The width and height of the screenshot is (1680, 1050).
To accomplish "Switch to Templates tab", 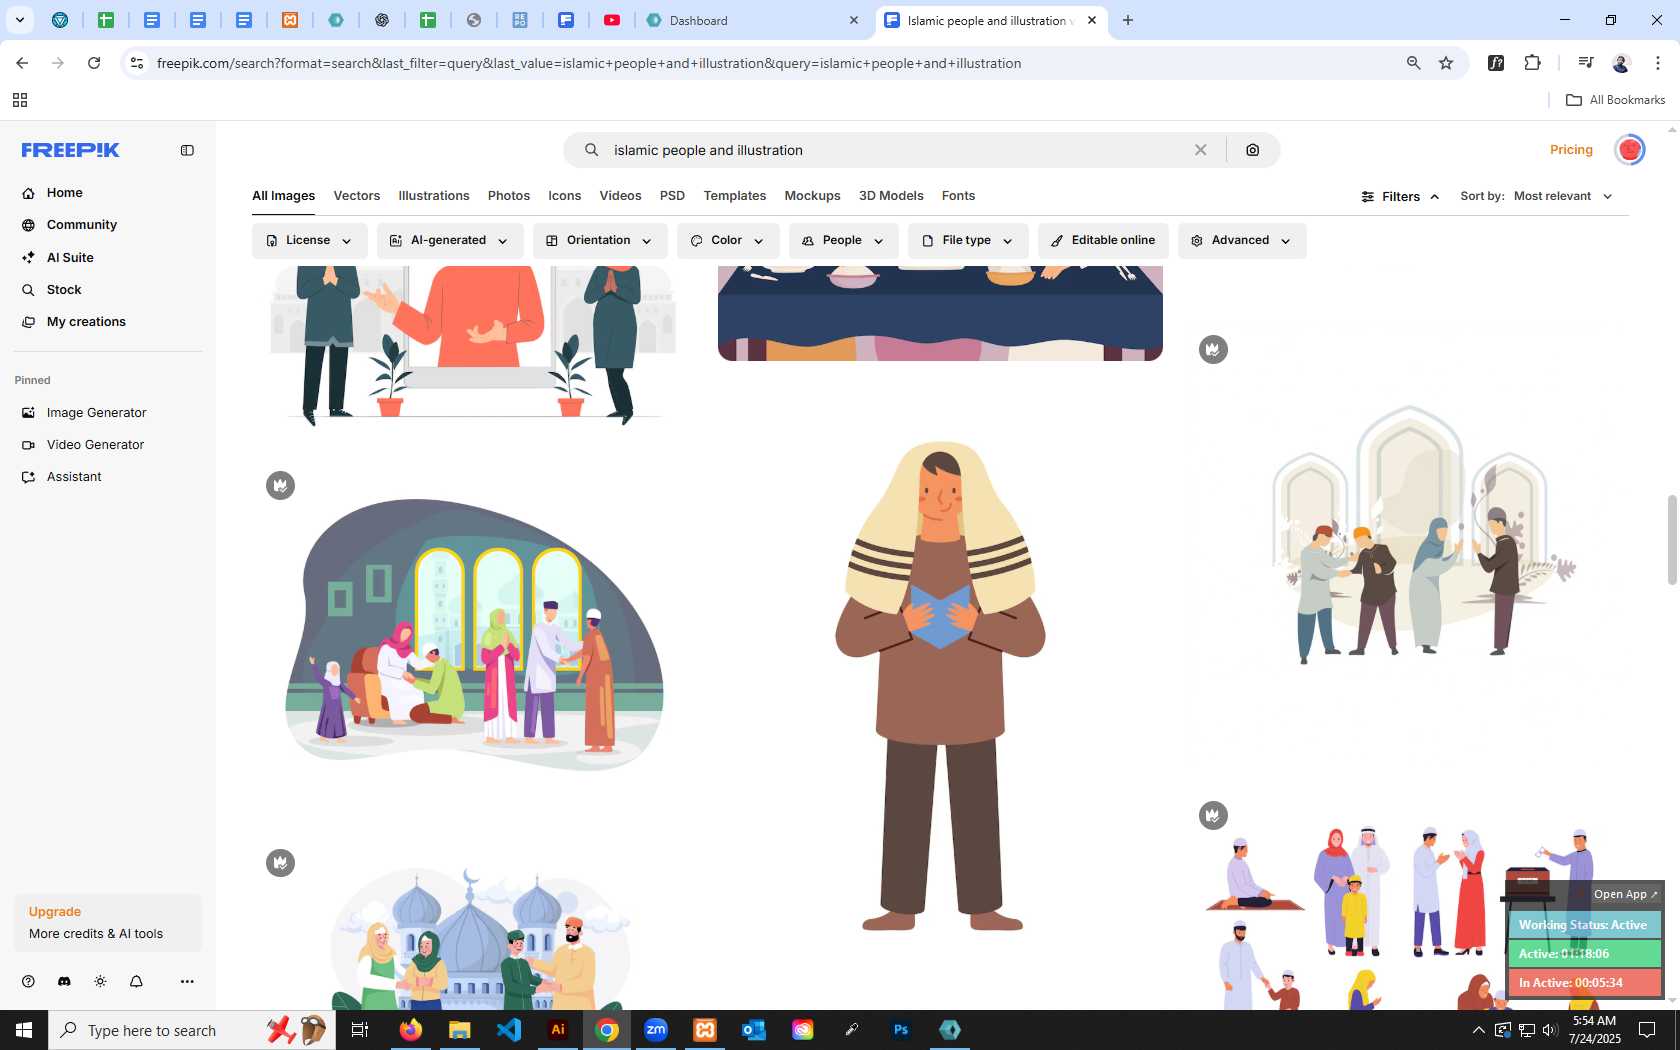I will coord(735,196).
